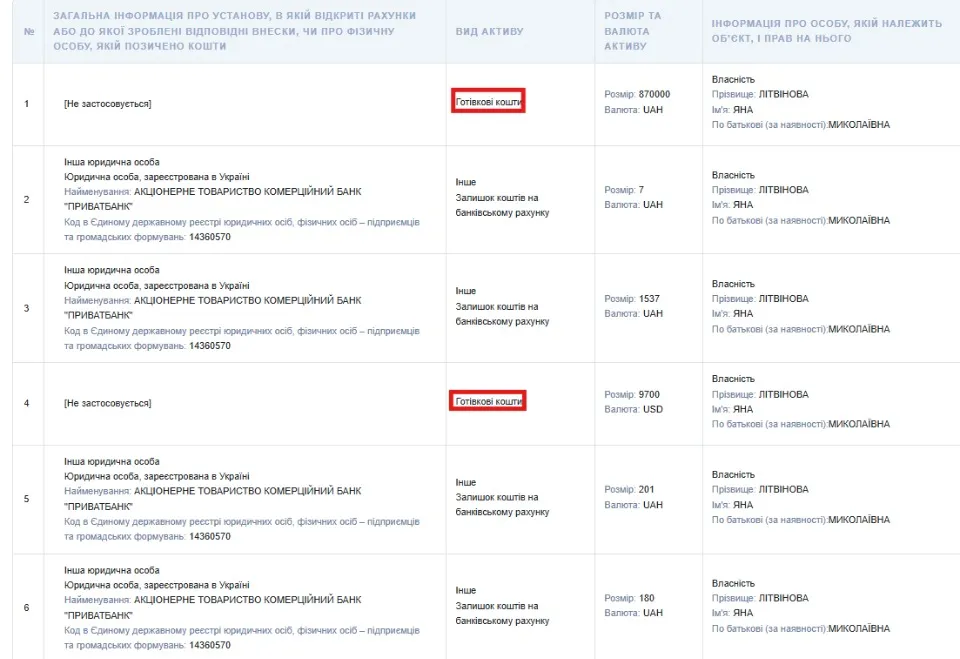Select highlighted 'Готівкові кошти' in row 4

488,401
